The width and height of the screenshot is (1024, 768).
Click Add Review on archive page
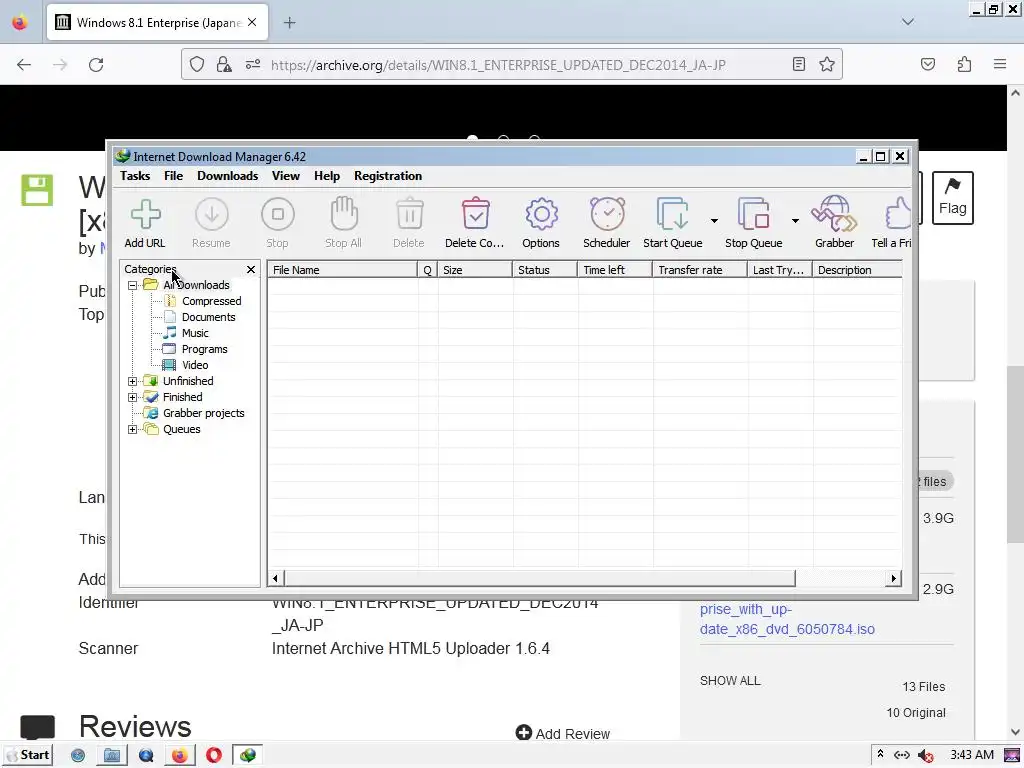pos(563,733)
